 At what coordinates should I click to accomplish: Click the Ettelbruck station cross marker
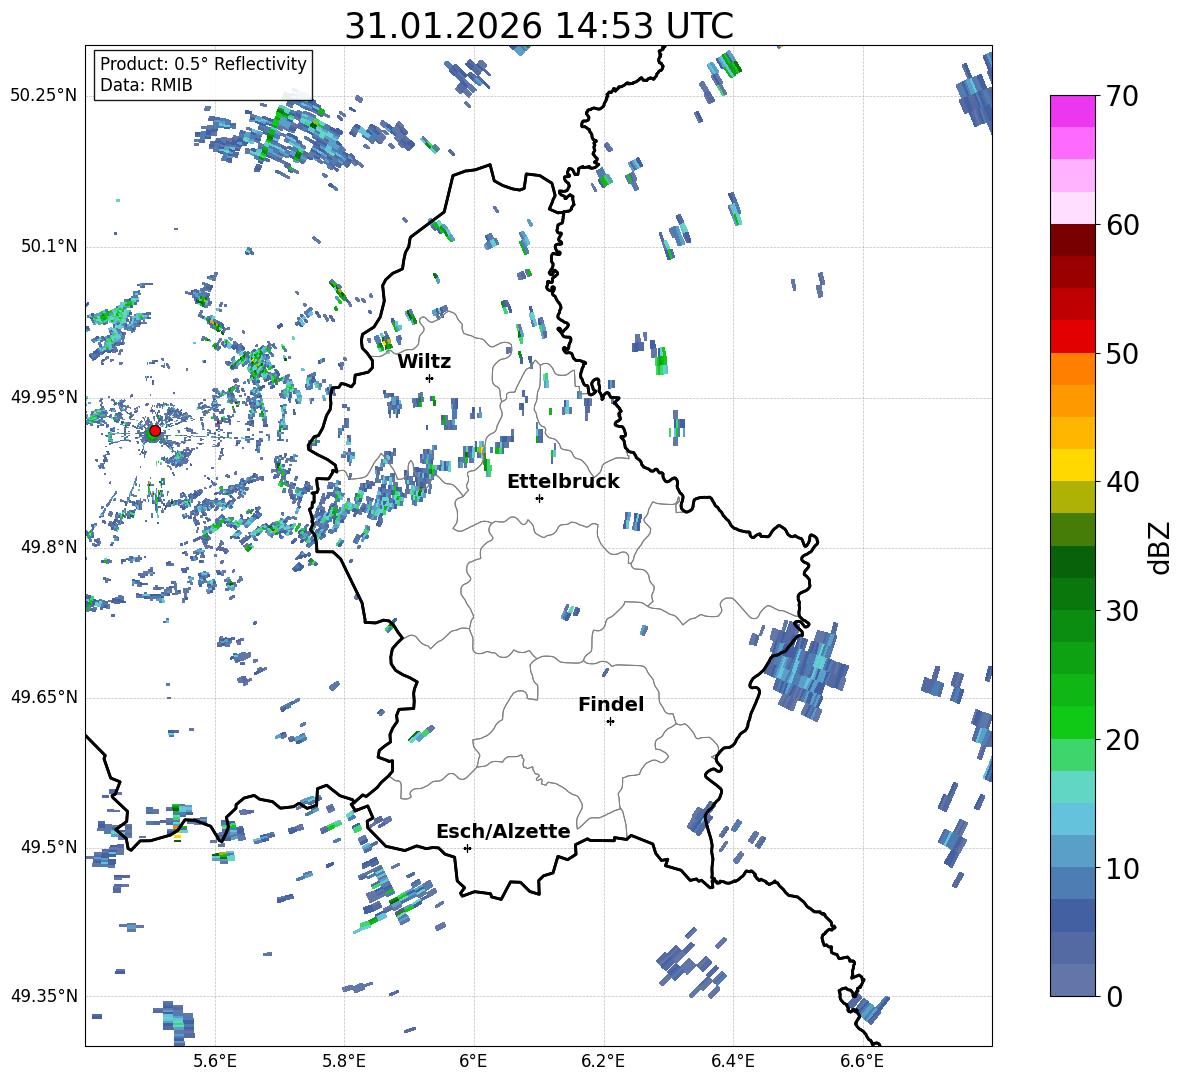(539, 498)
